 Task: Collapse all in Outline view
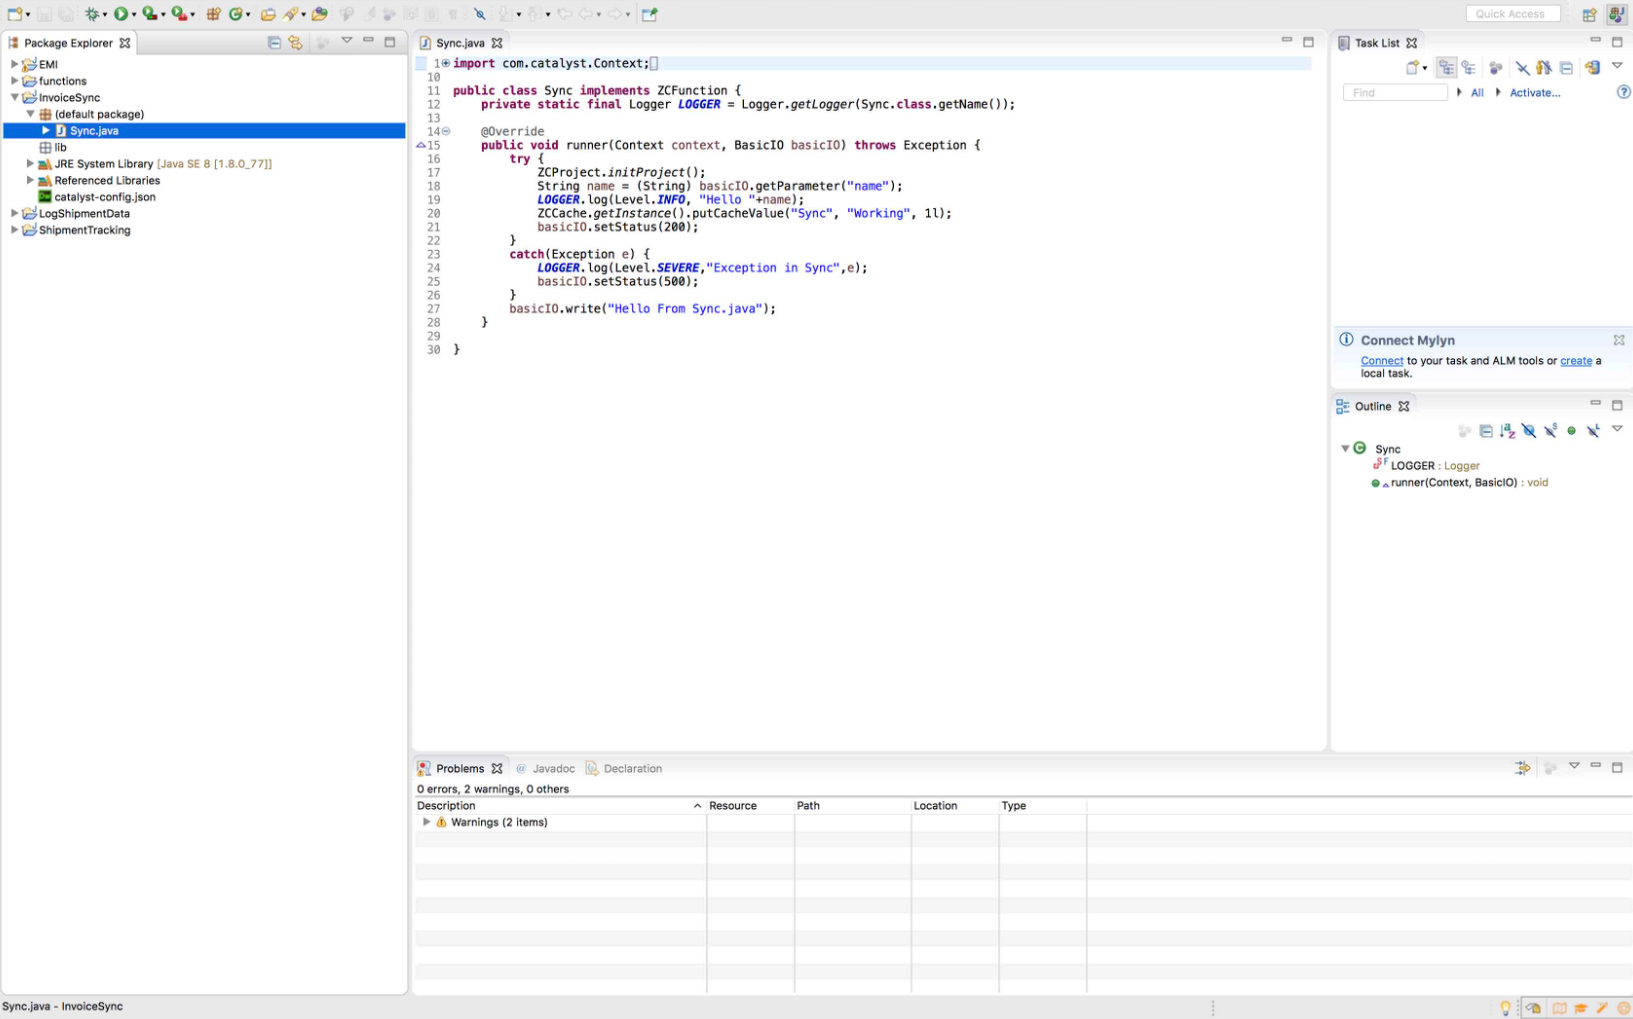[1486, 431]
